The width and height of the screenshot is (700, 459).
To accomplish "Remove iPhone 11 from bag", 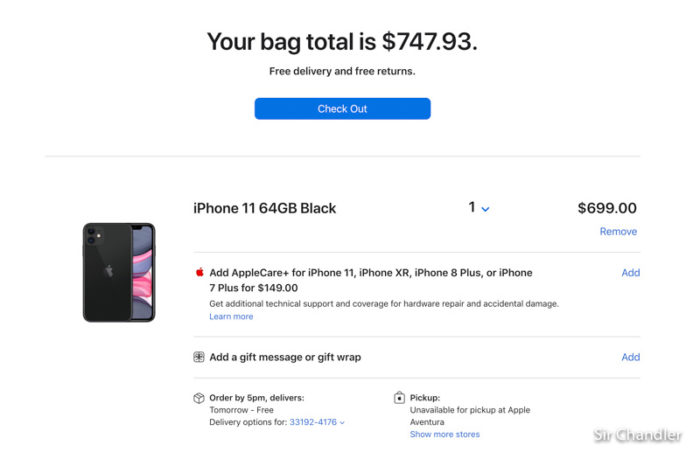I will [x=618, y=231].
